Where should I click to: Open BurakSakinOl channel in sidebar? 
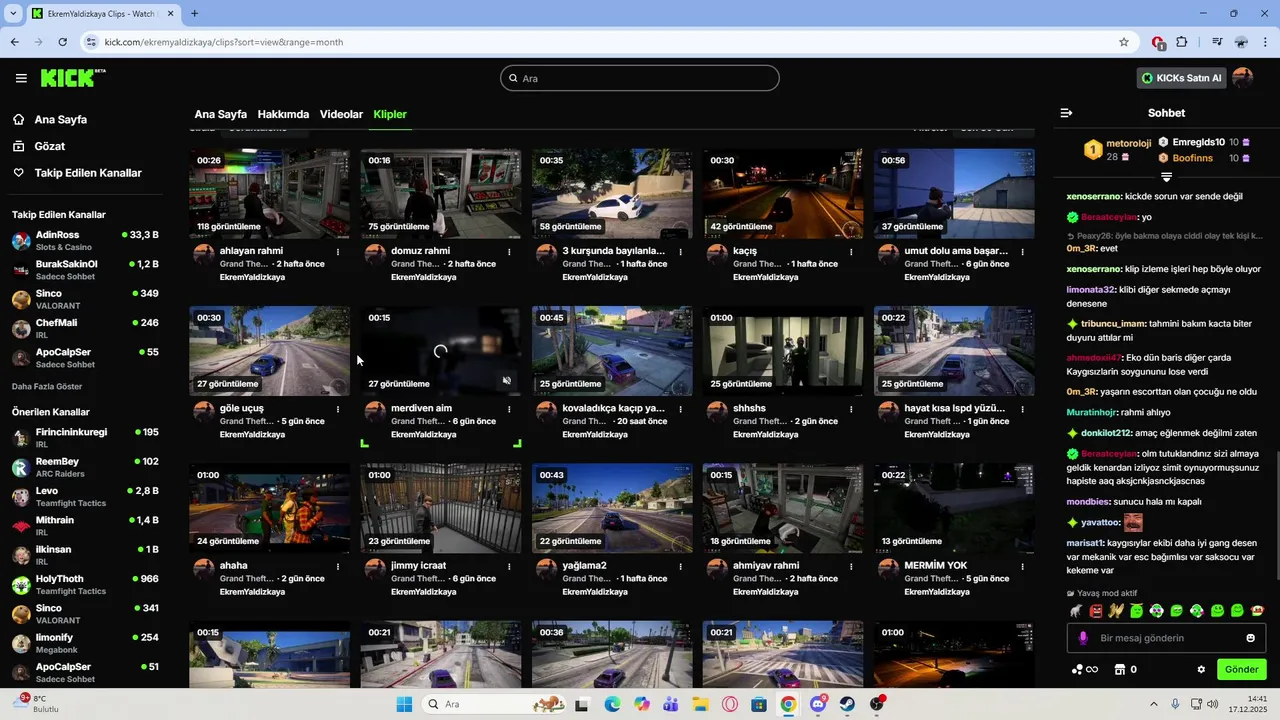pos(85,270)
